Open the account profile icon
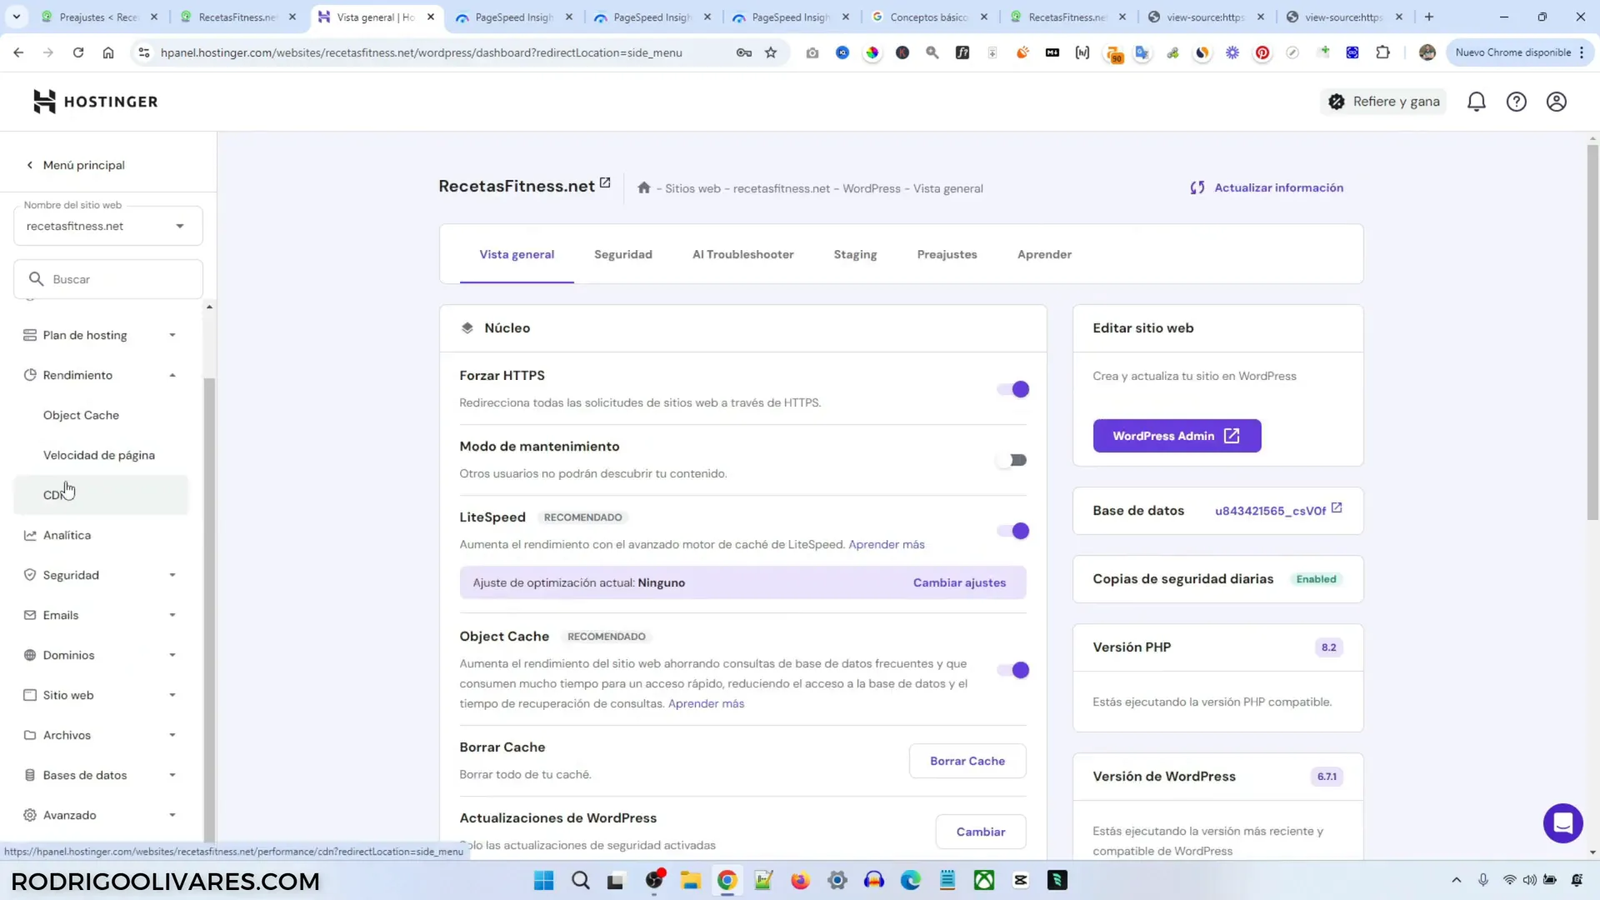The height and width of the screenshot is (900, 1600). (x=1556, y=101)
